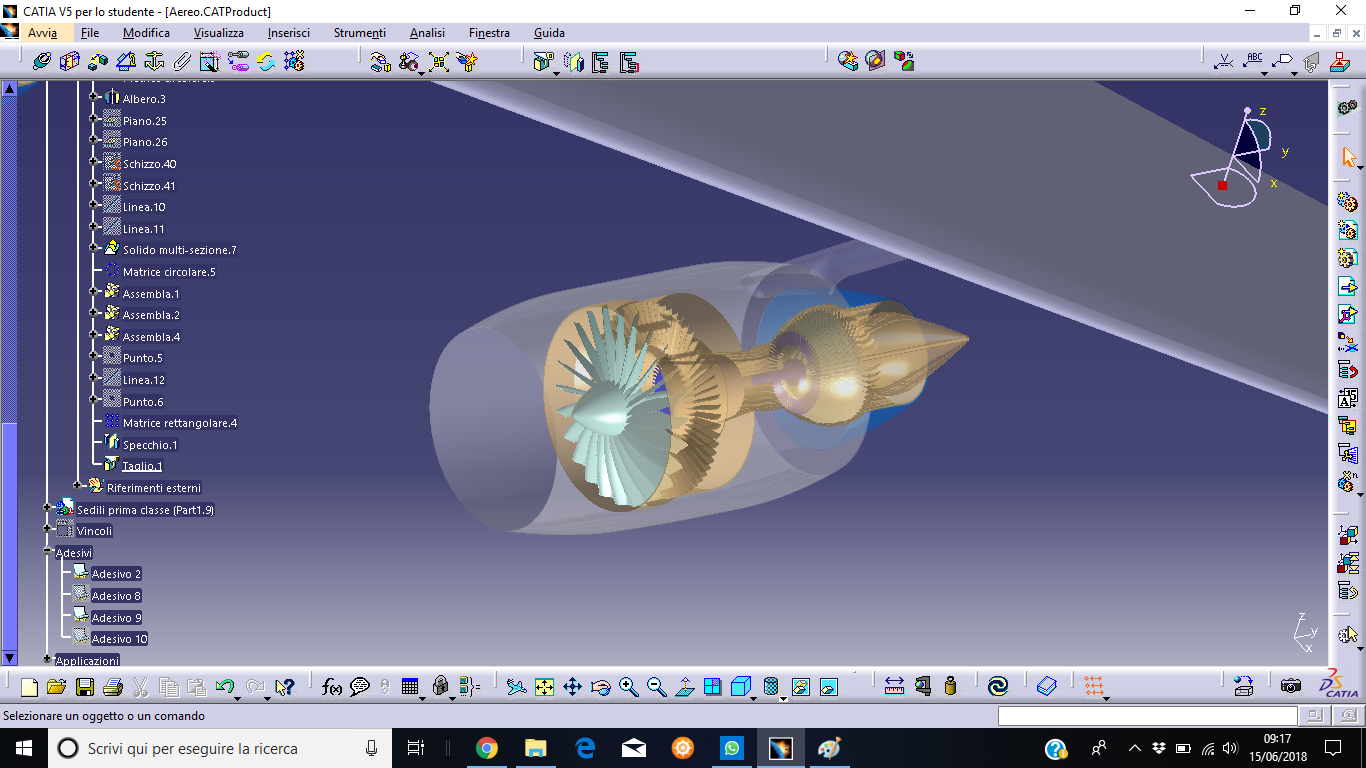The image size is (1366, 768).
Task: Open Chrome from the Windows taskbar
Action: (x=487, y=748)
